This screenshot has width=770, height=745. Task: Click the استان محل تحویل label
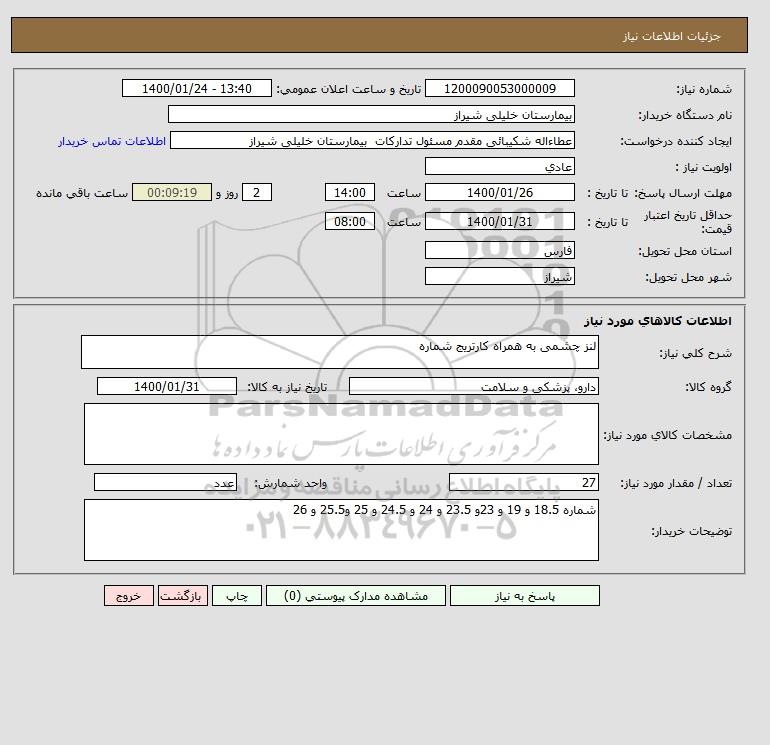coord(685,251)
